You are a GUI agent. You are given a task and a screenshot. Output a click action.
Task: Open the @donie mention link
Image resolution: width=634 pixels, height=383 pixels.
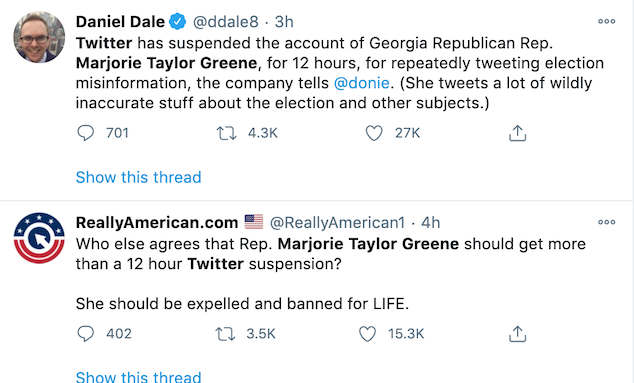[x=362, y=83]
